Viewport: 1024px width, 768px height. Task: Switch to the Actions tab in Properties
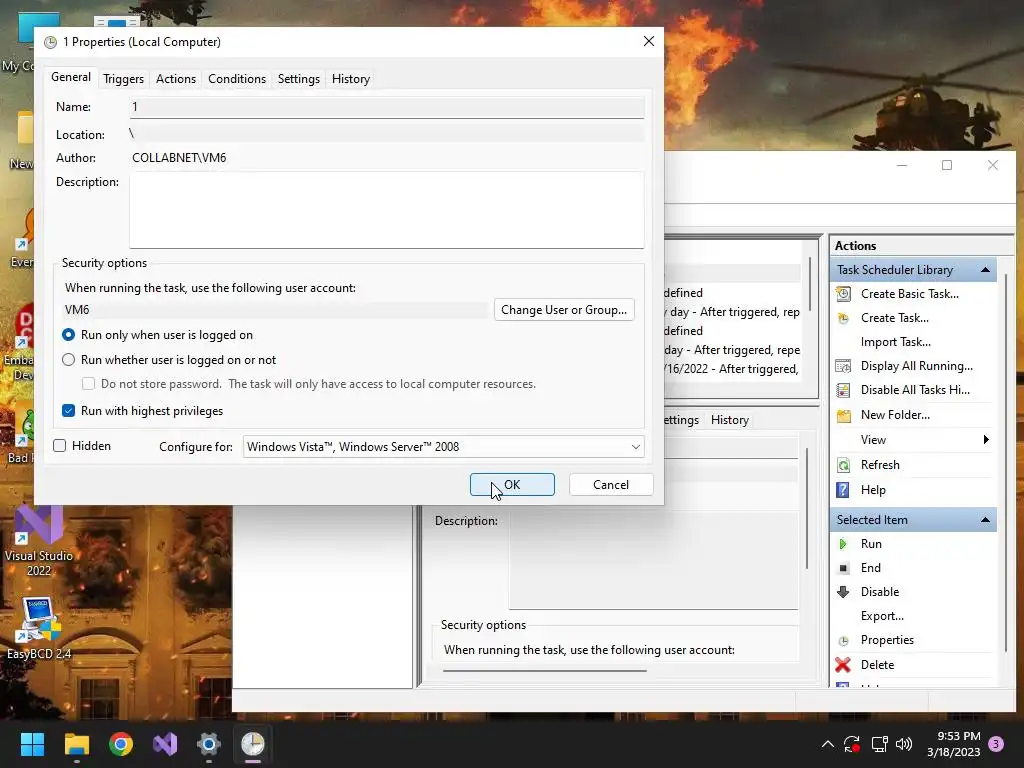[176, 79]
